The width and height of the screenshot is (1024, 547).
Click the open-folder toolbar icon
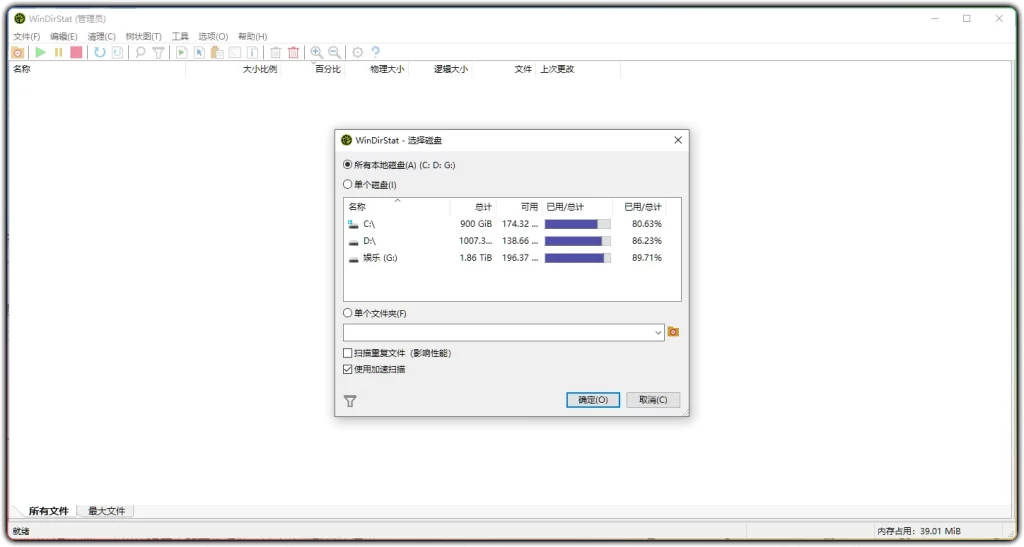coord(18,52)
